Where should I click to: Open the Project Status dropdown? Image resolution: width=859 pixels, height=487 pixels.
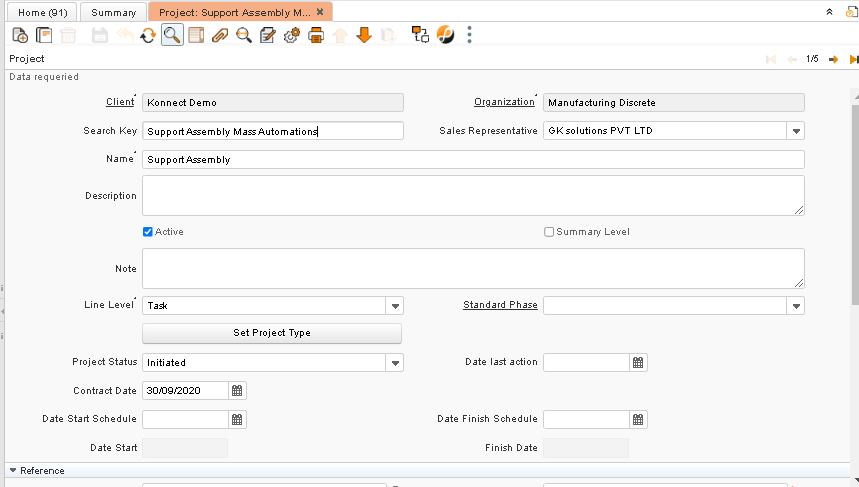click(x=395, y=363)
